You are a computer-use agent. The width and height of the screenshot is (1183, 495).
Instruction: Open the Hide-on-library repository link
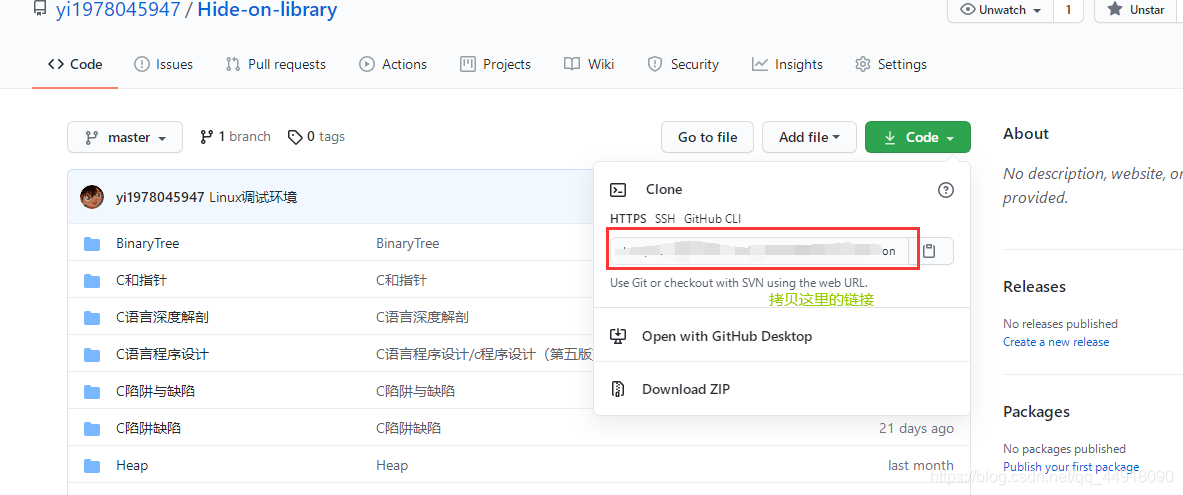tap(267, 10)
